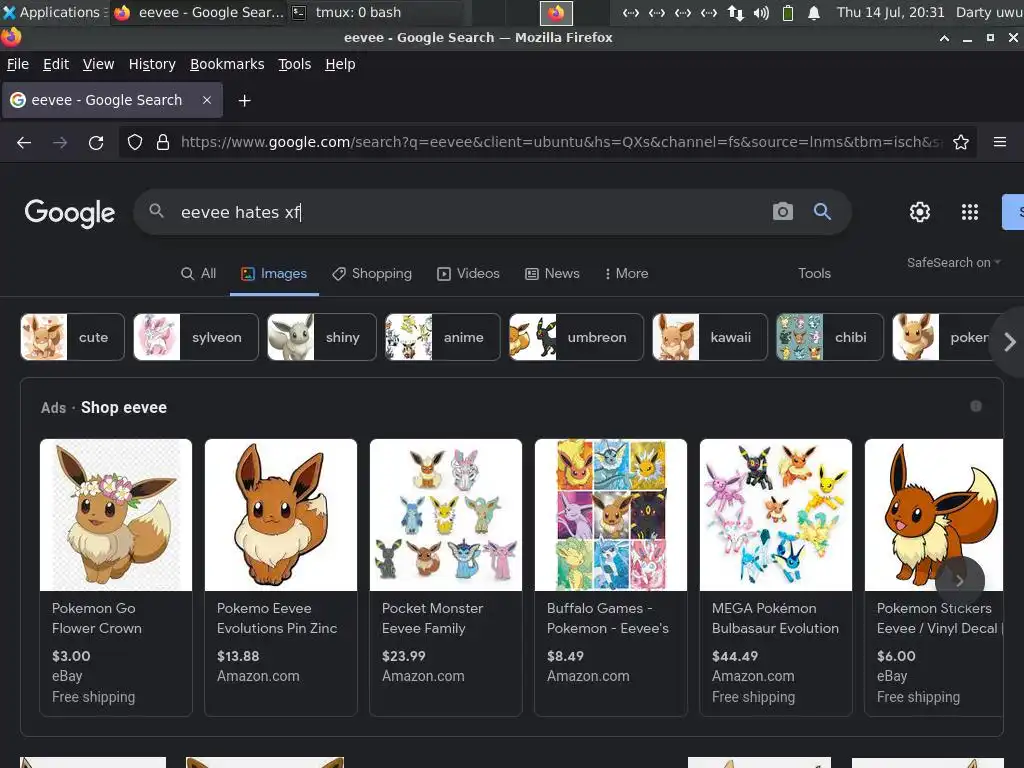Open clock showing Thu 14 Jul
Image resolution: width=1024 pixels, height=768 pixels.
tap(891, 12)
